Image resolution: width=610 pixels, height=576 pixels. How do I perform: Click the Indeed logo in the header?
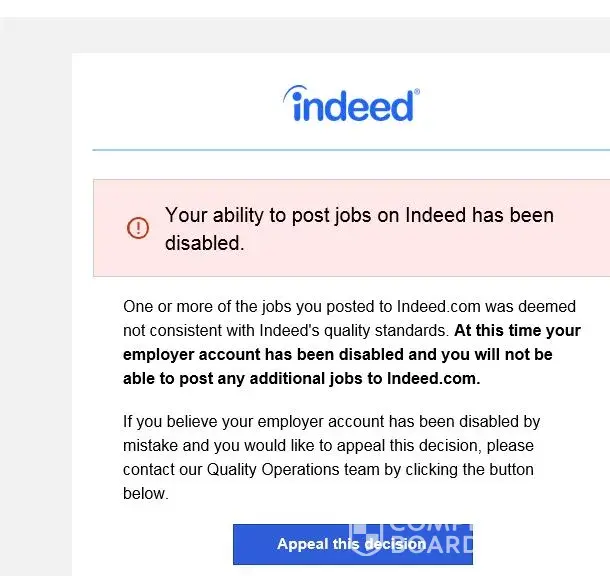[351, 104]
